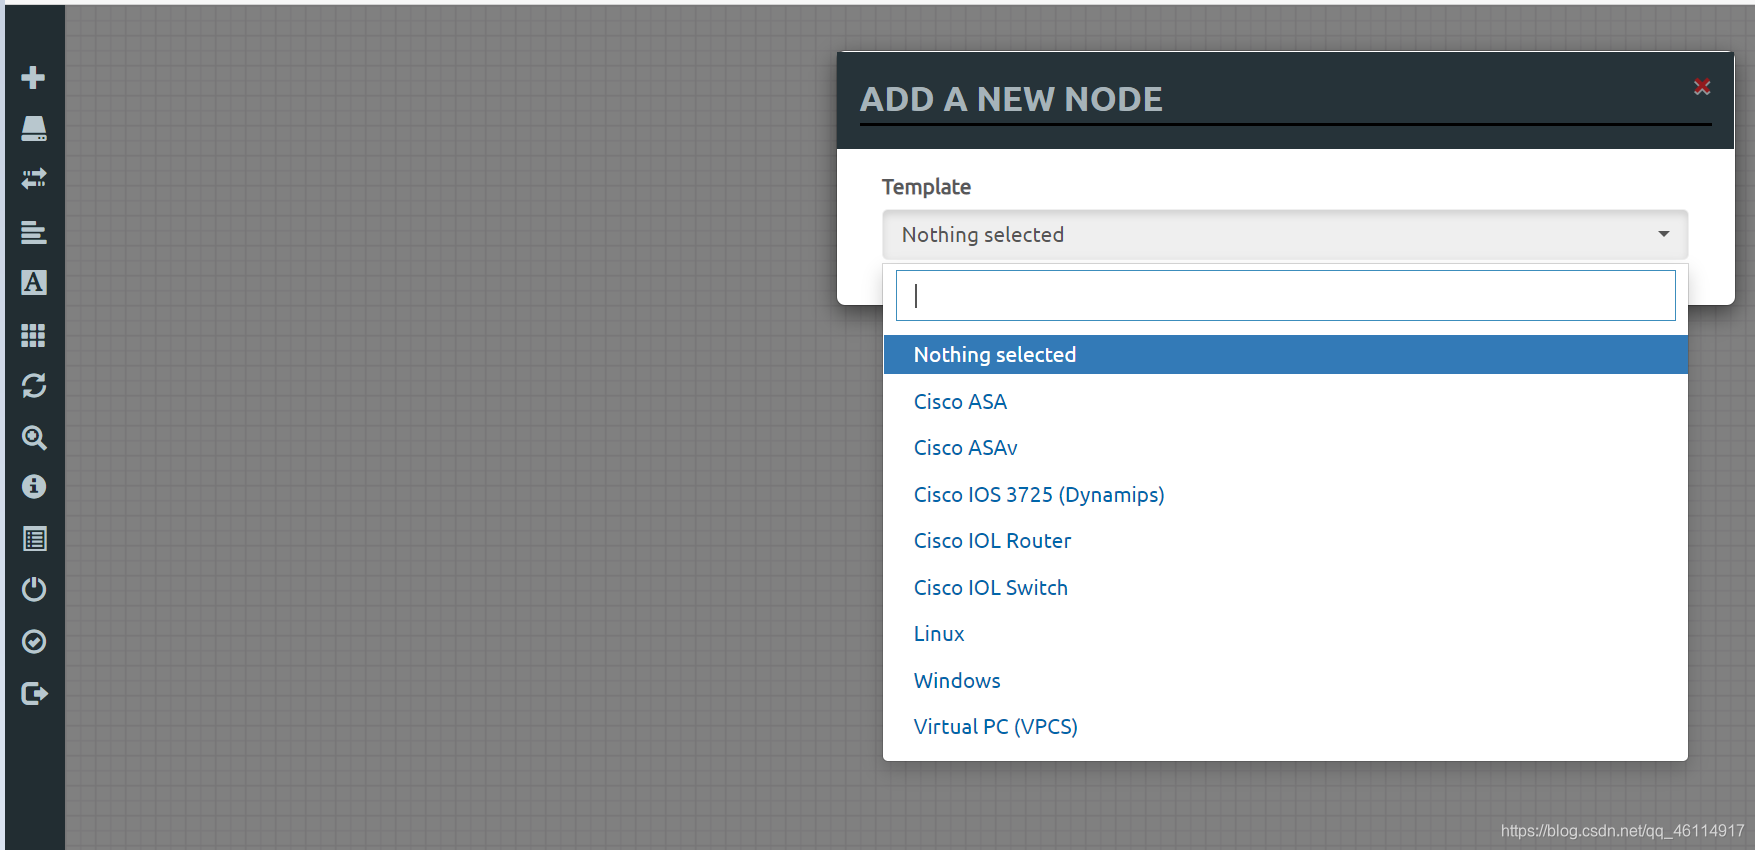The image size is (1755, 850).
Task: Collapse the Template dropdown showing Nothing selected
Action: [1285, 235]
